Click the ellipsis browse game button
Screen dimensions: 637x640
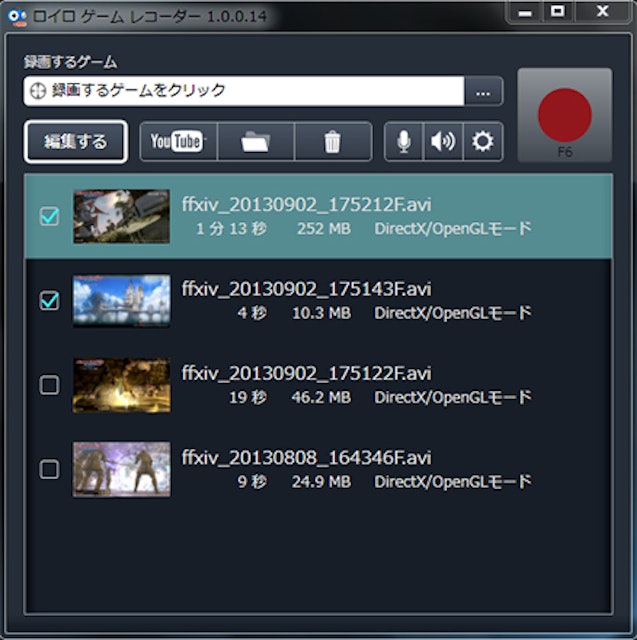pos(483,92)
